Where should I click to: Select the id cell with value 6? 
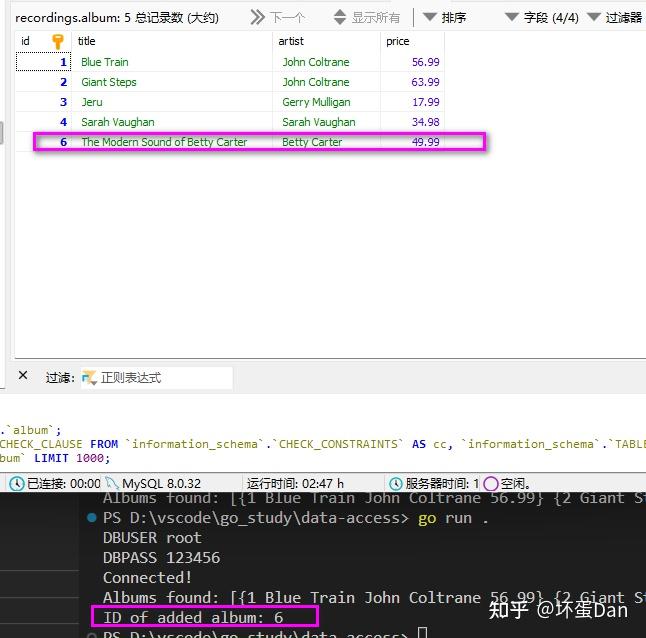coord(43,142)
